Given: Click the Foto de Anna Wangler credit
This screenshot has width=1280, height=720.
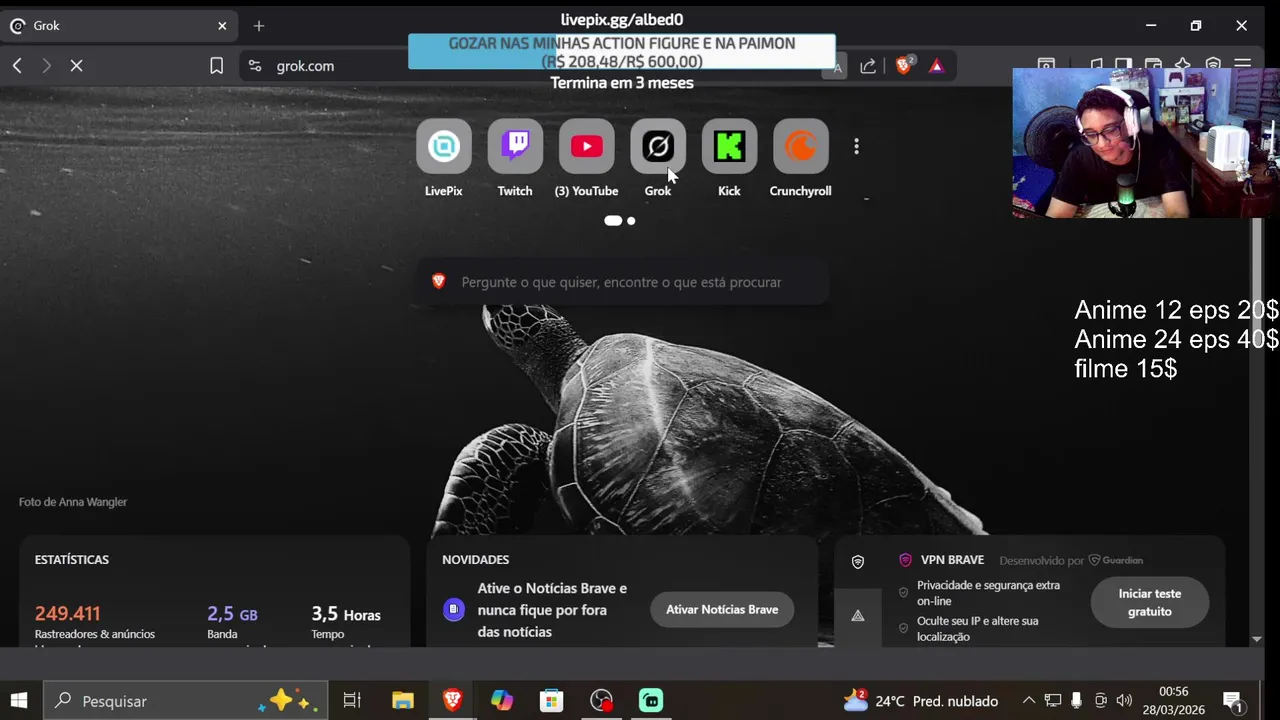Looking at the screenshot, I should [73, 502].
